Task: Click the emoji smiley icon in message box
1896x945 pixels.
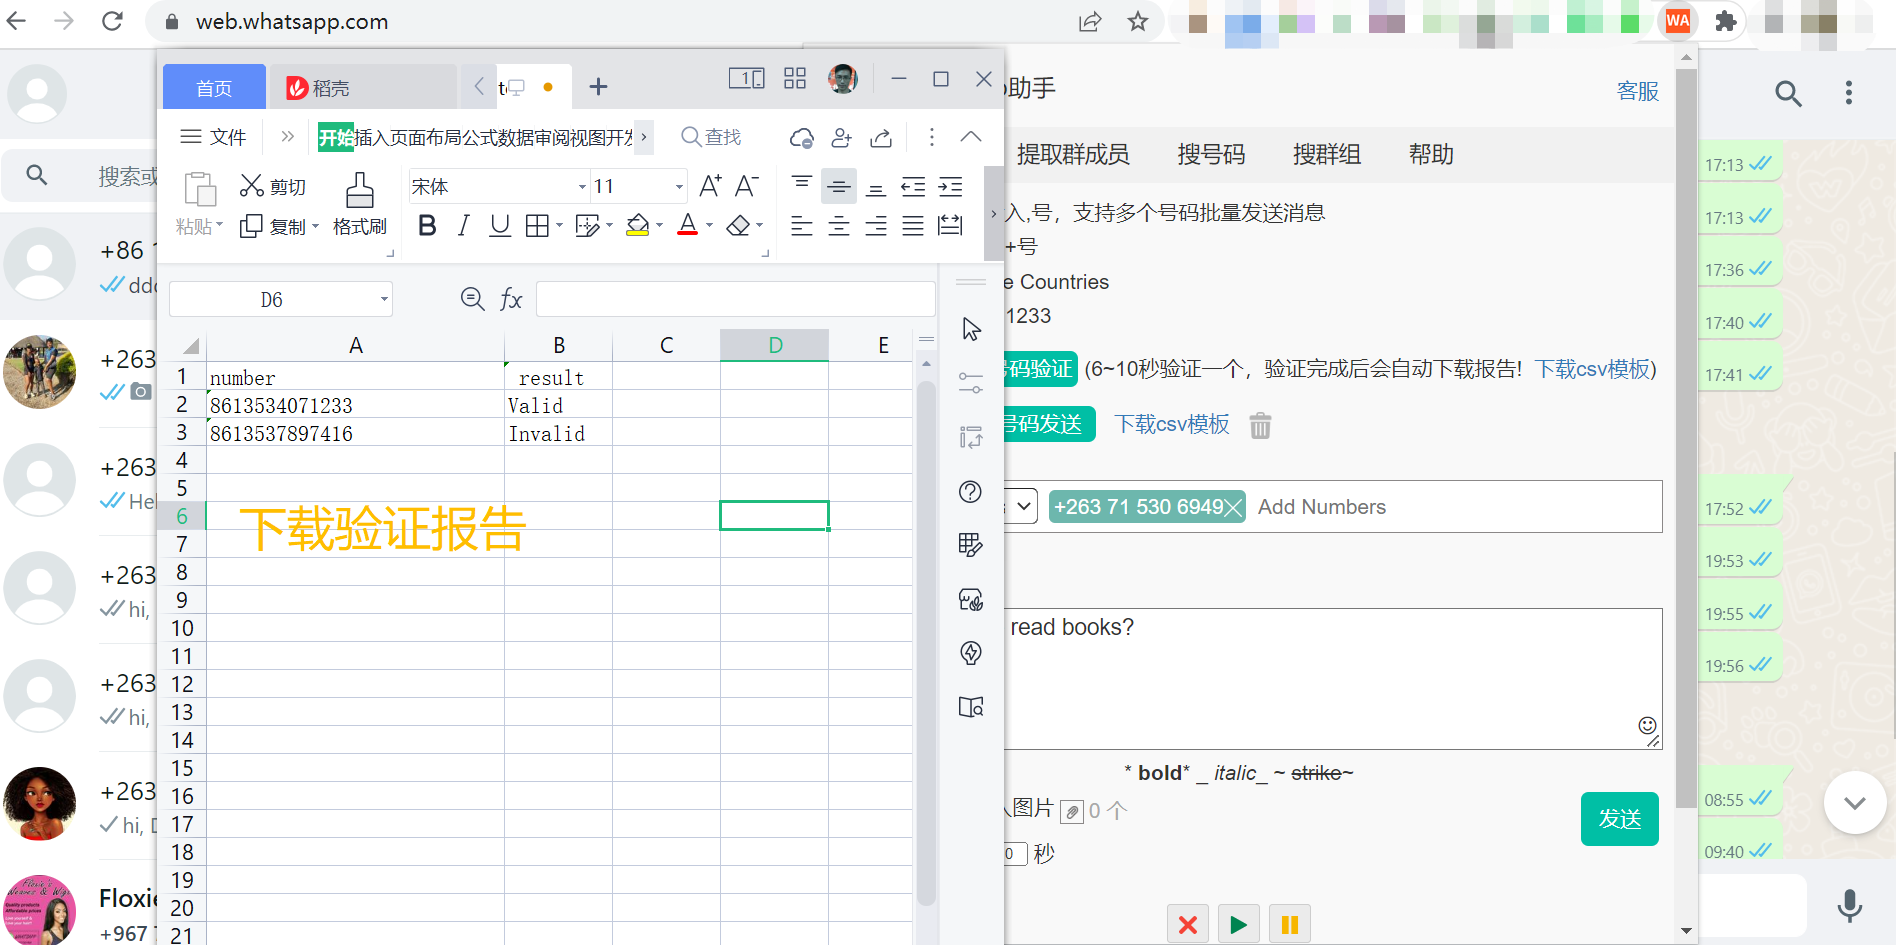Action: pos(1648,725)
